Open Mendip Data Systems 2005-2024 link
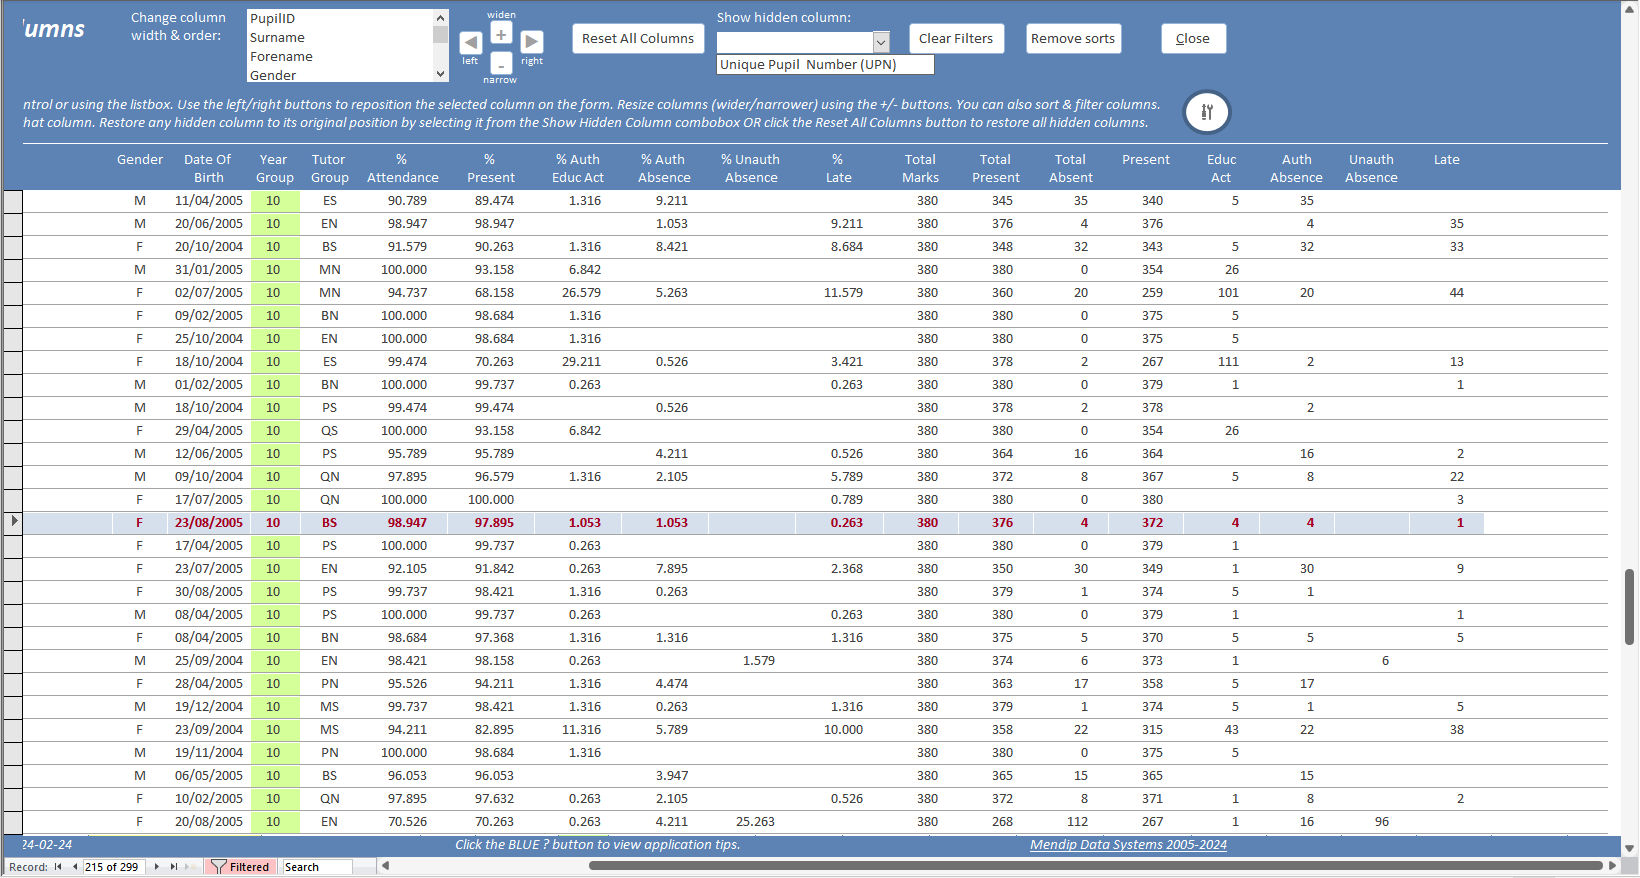The height and width of the screenshot is (878, 1640). coord(1128,845)
